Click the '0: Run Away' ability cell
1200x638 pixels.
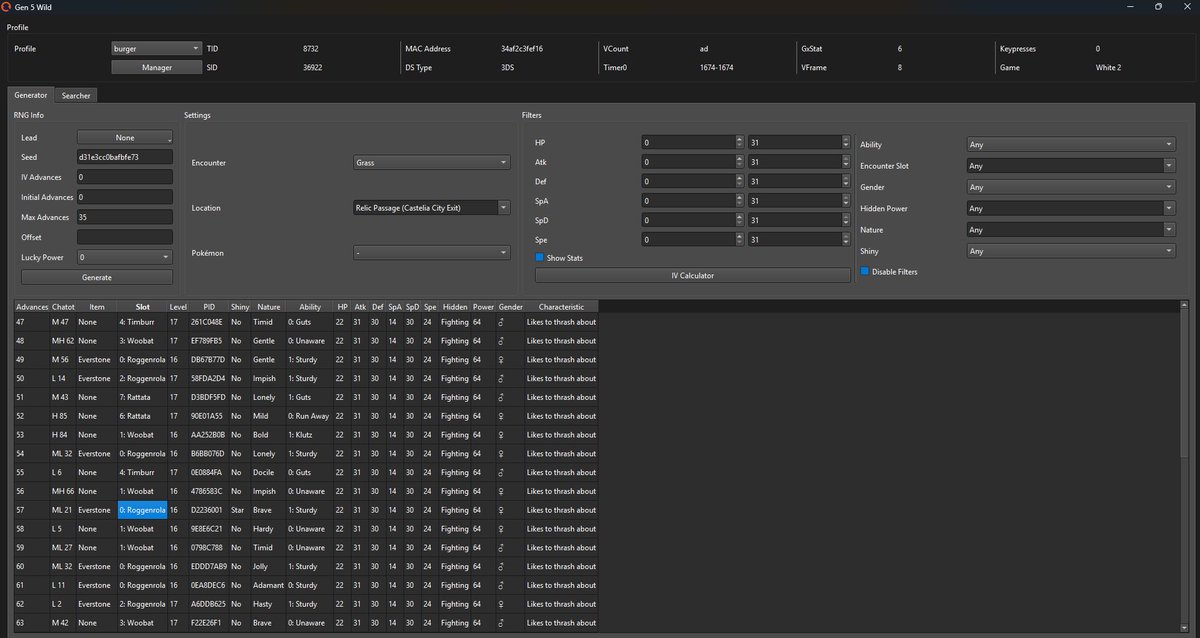pyautogui.click(x=310, y=416)
